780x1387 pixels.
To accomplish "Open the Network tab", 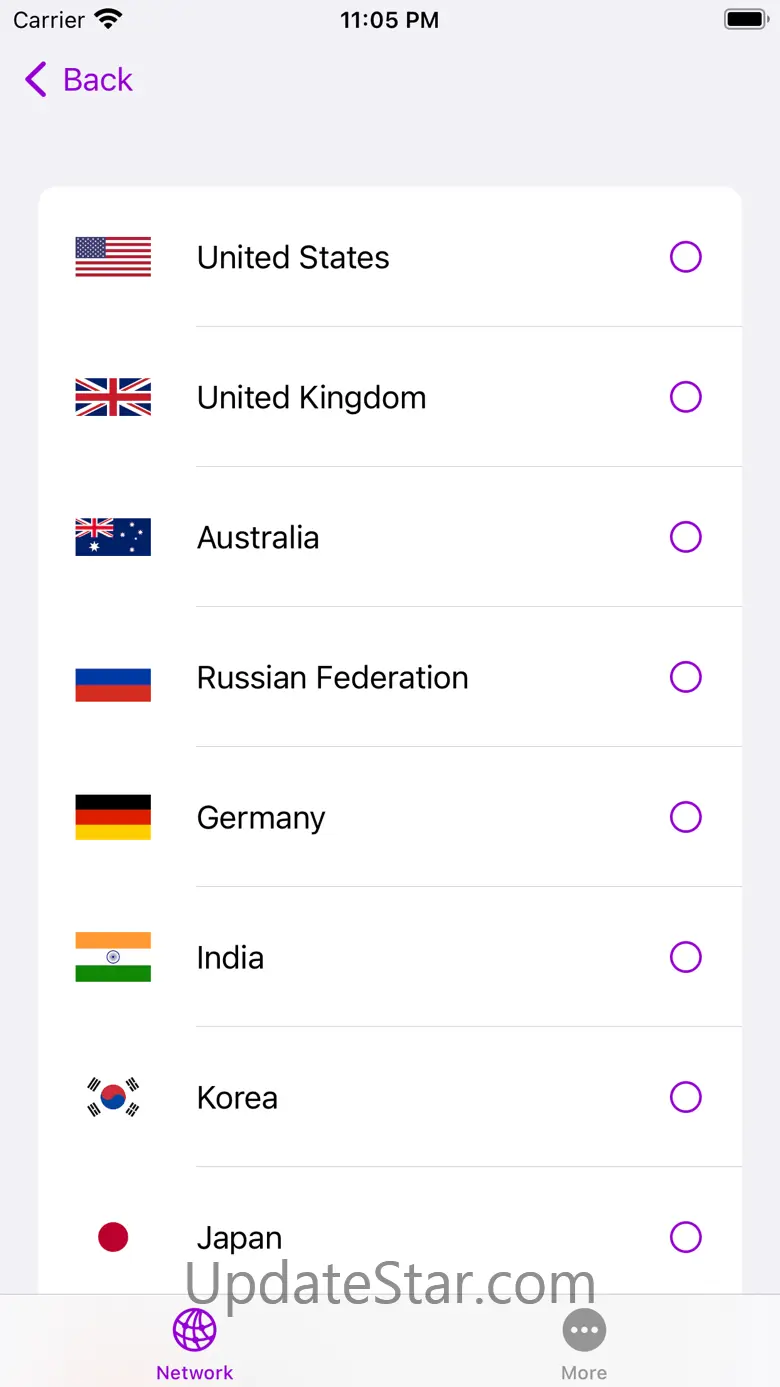I will [x=195, y=1343].
